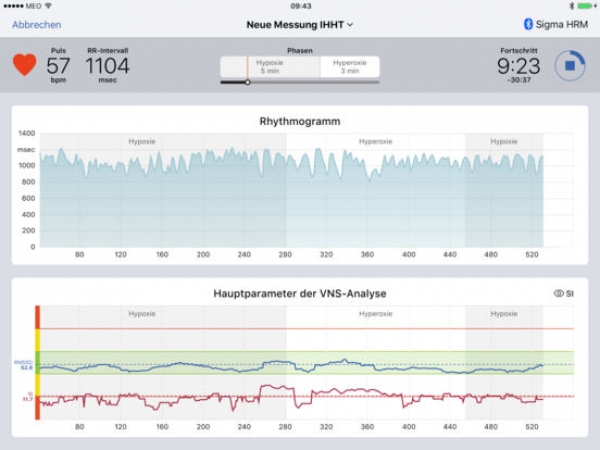Click the Hauptparameter der VNS-Analyse title

300,293
